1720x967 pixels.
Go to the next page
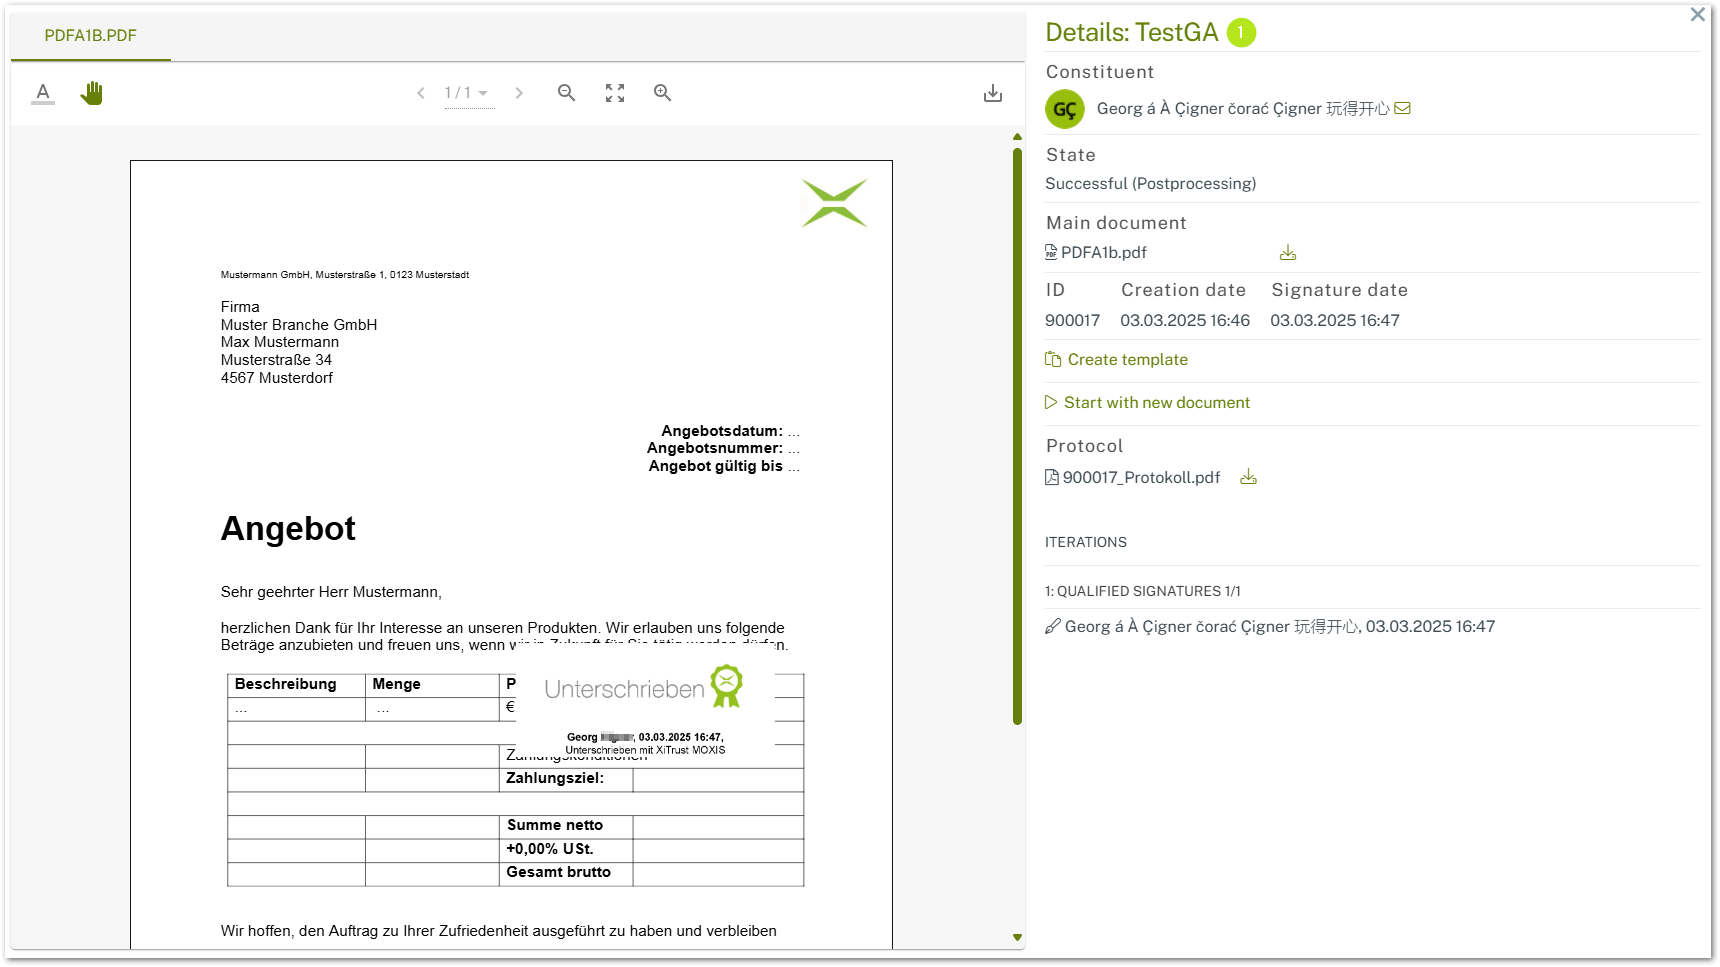click(519, 93)
